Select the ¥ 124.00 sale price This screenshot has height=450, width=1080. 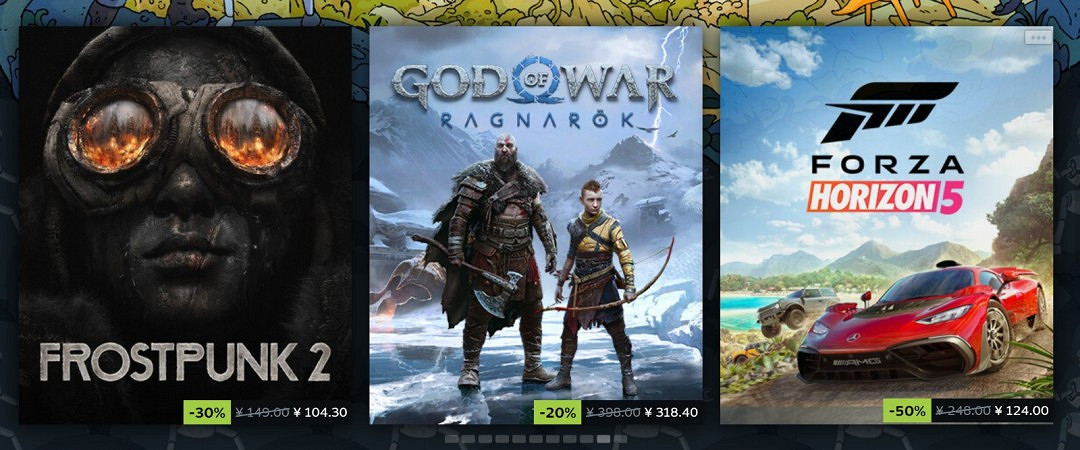[x=1021, y=411]
